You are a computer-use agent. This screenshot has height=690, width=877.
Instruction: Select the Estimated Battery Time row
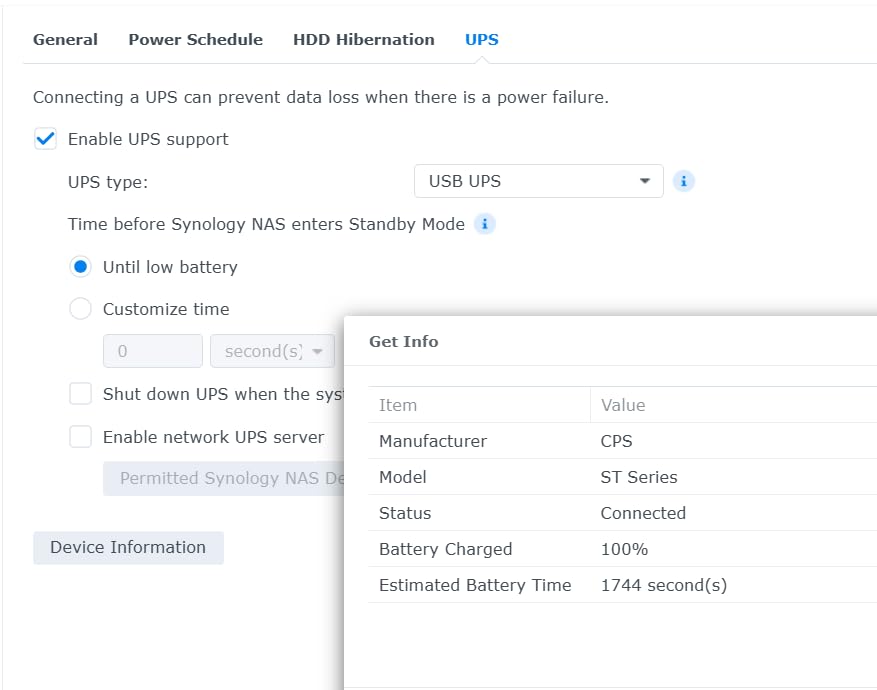pos(620,585)
